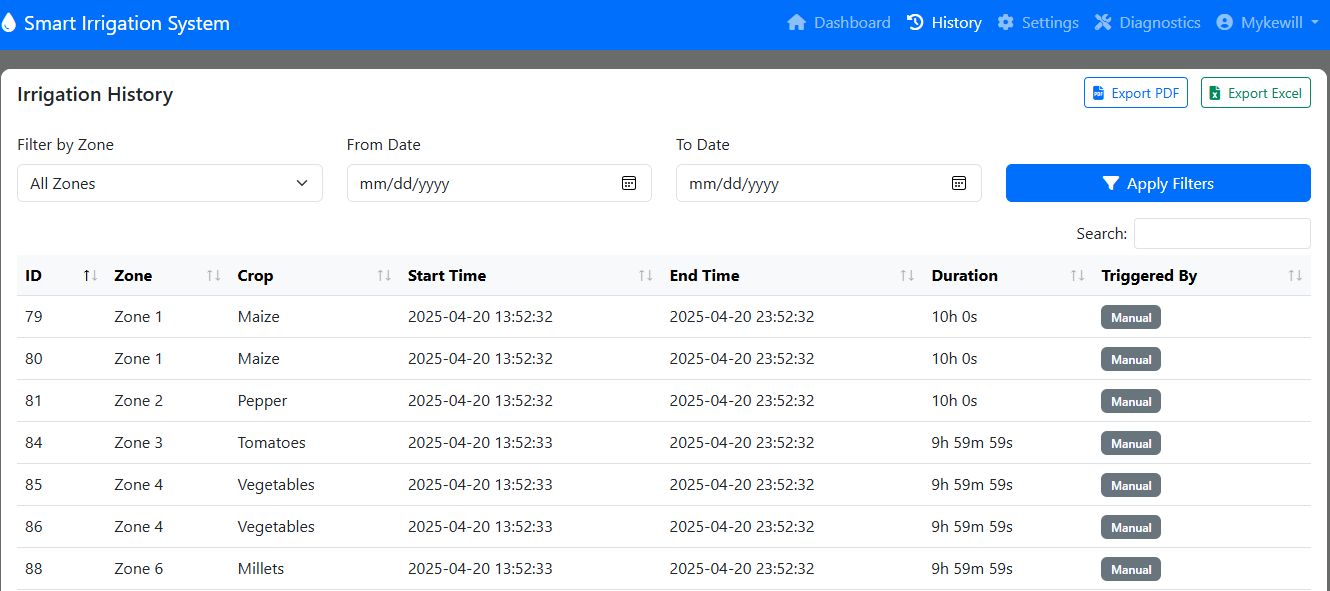Expand the All Zones filter dropdown
Screen dimensions: 1330x591
click(x=169, y=183)
